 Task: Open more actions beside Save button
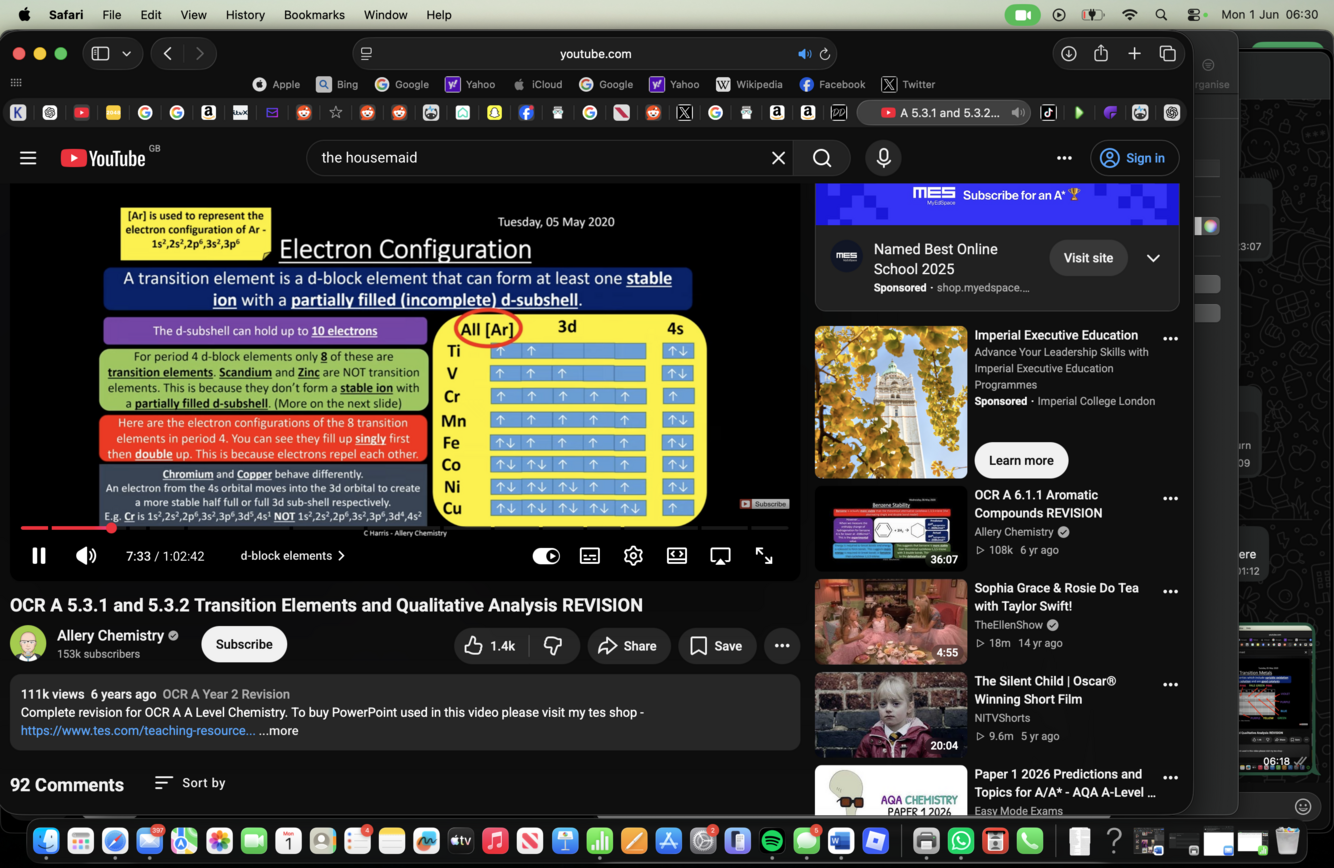click(x=782, y=646)
